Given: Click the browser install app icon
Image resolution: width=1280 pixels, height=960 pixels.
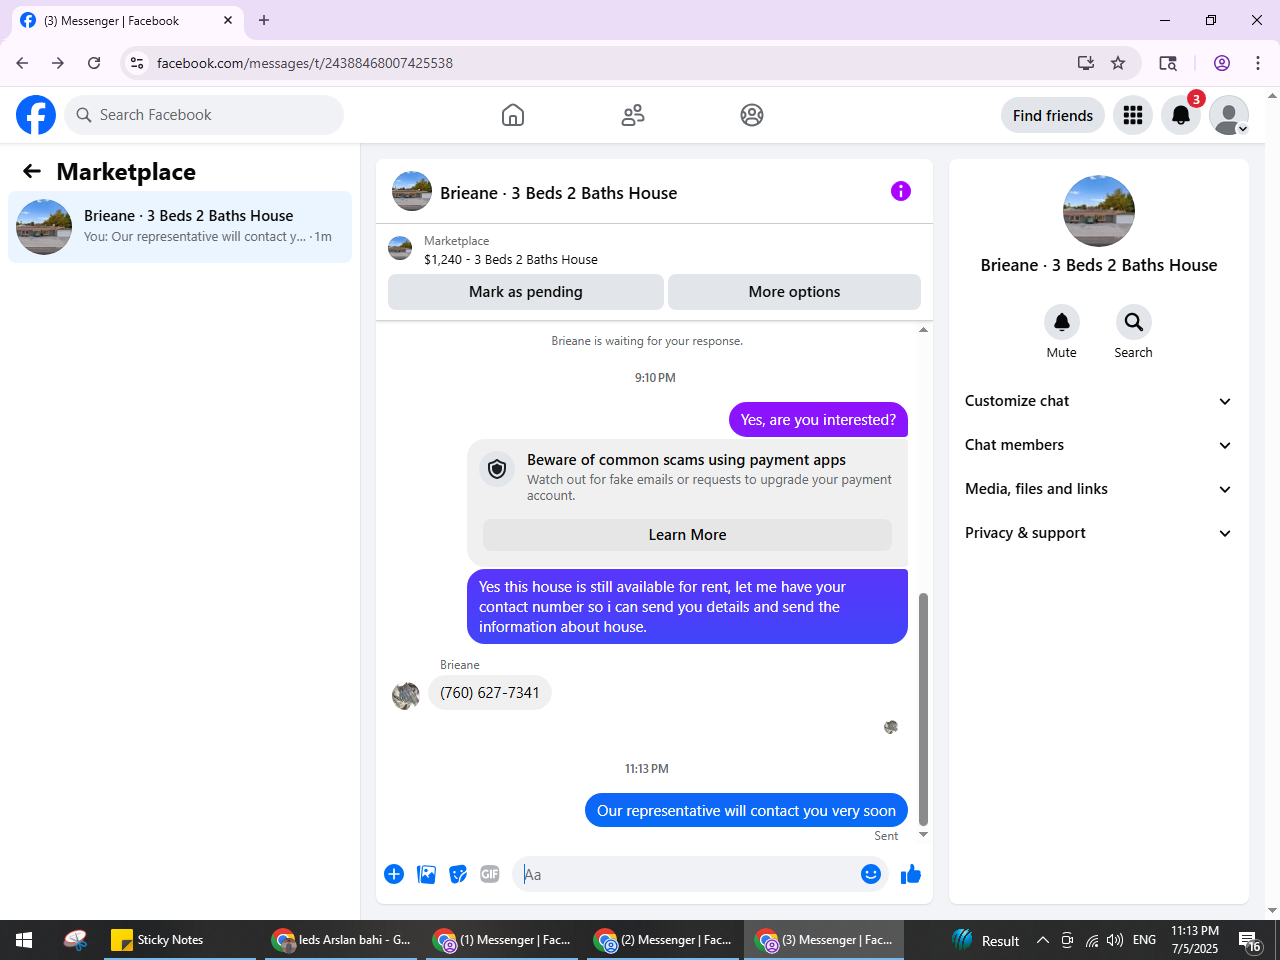Looking at the screenshot, I should (x=1086, y=63).
